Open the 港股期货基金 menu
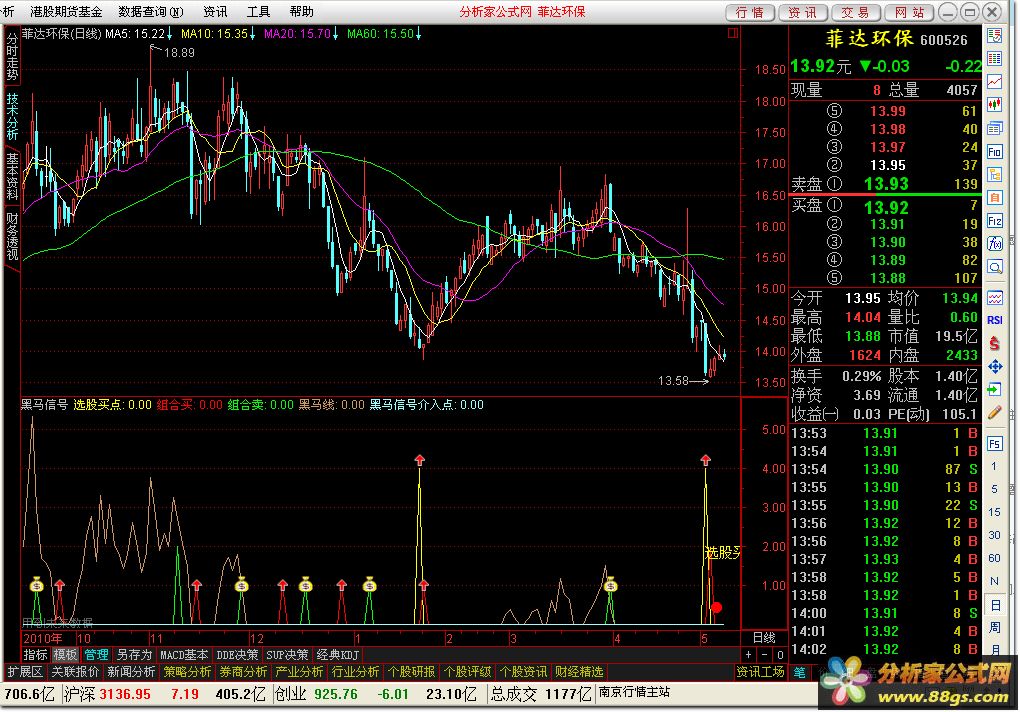Image resolution: width=1020 pixels, height=712 pixels. (x=66, y=12)
